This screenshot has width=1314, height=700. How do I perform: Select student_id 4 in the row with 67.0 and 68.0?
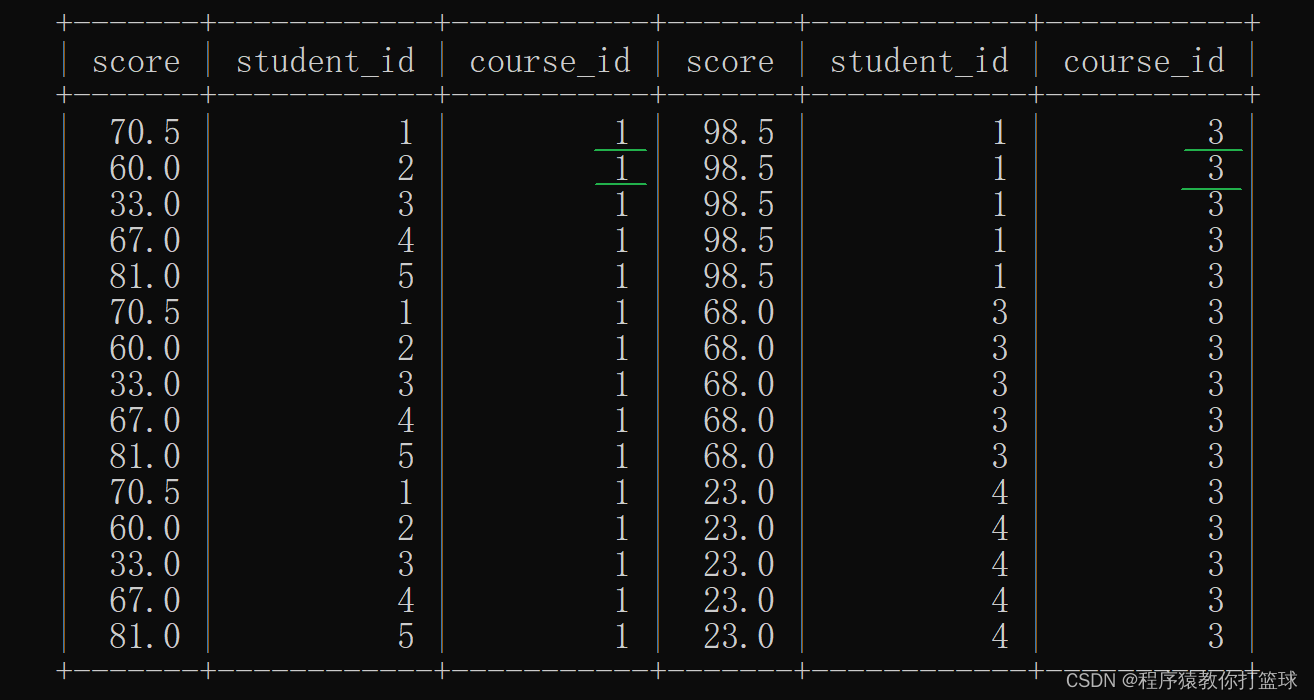405,421
